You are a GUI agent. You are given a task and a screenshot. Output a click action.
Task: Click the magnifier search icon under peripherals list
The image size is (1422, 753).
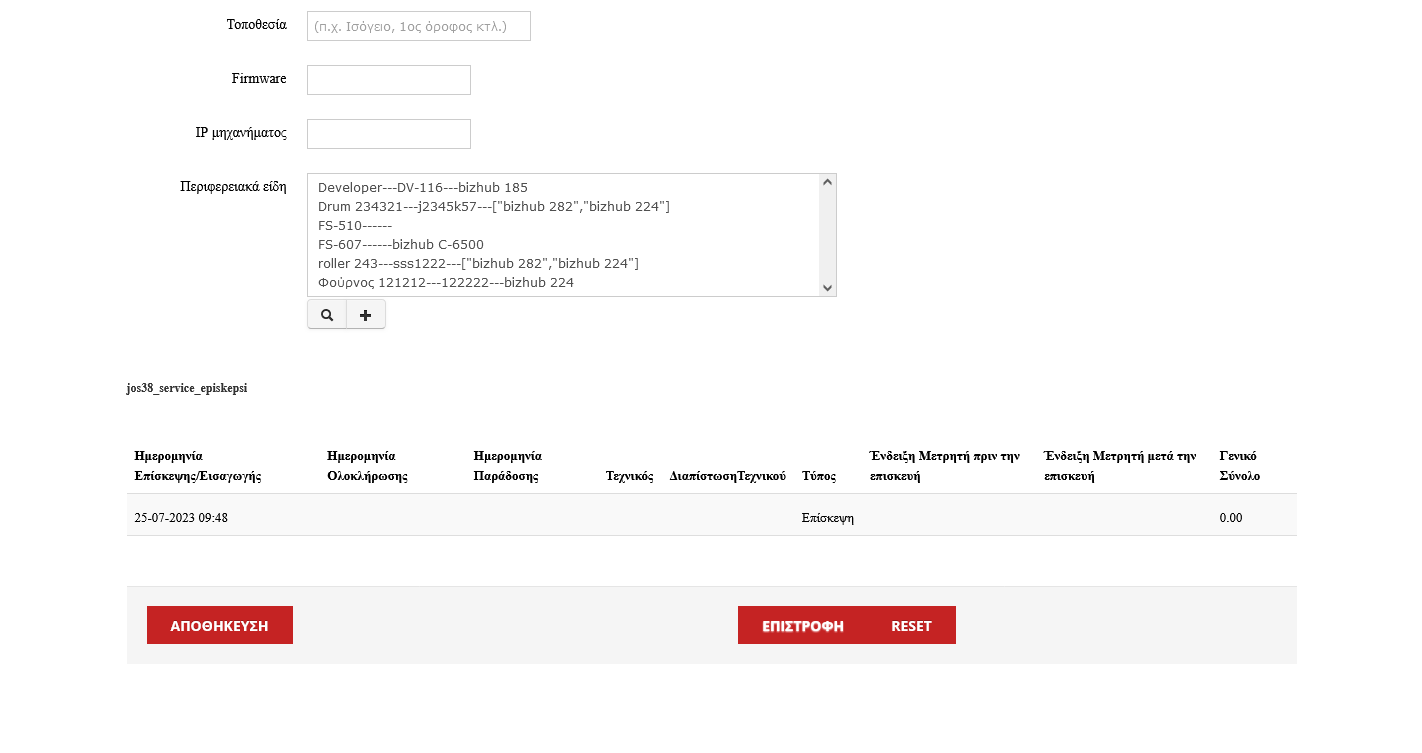point(327,315)
